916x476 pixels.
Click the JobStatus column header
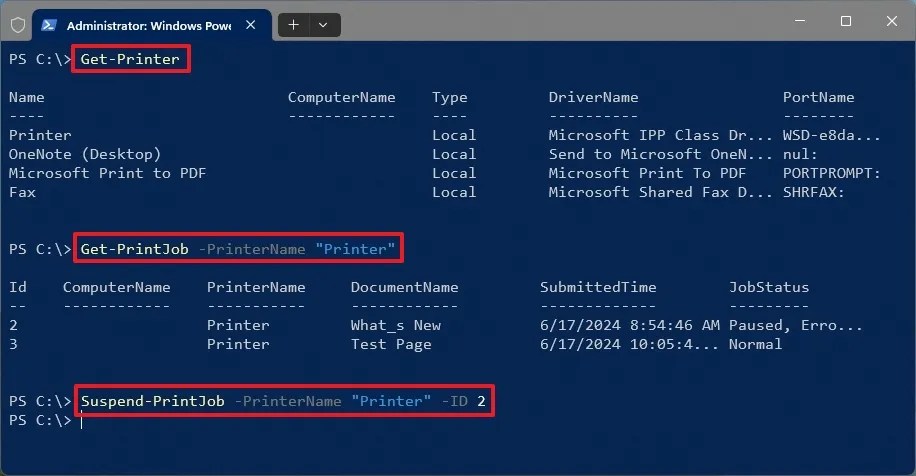coord(768,287)
